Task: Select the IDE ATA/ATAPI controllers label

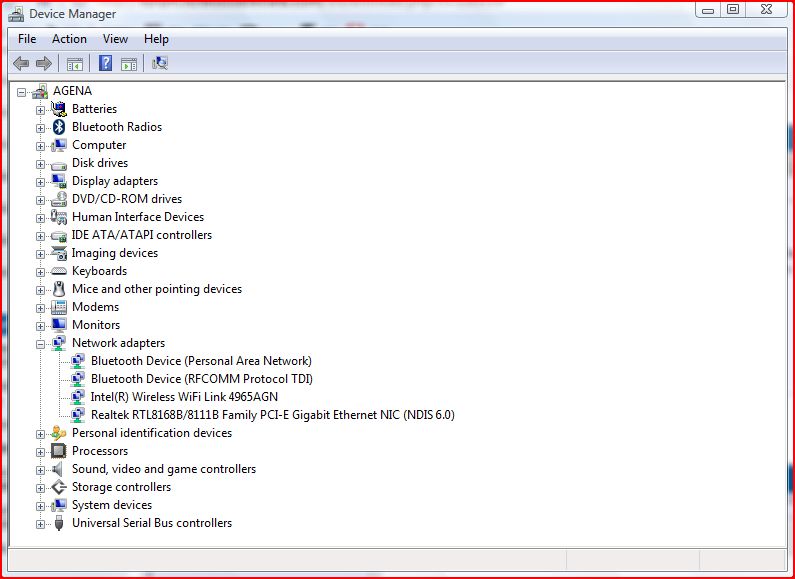Action: pyautogui.click(x=142, y=235)
